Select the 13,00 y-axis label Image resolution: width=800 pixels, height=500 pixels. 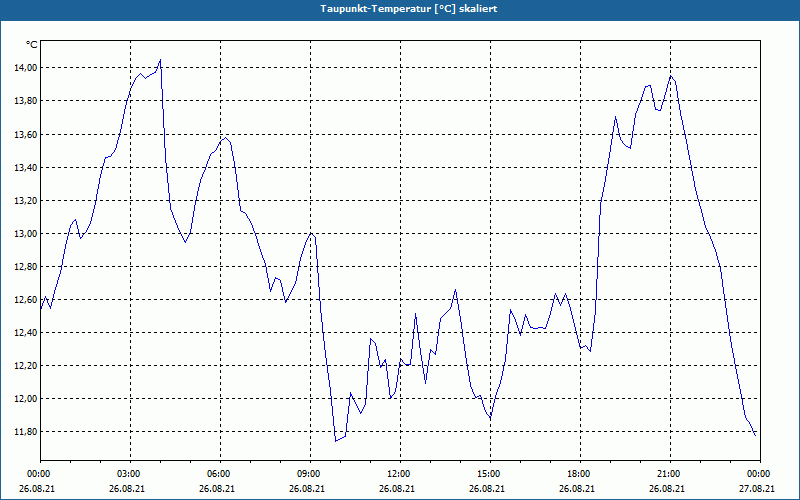25,234
